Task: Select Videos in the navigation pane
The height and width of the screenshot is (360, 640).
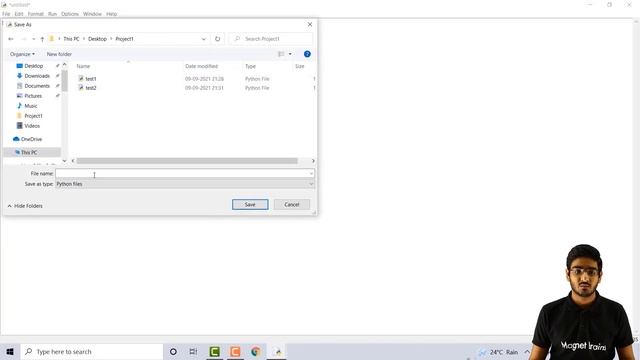Action: [x=32, y=126]
